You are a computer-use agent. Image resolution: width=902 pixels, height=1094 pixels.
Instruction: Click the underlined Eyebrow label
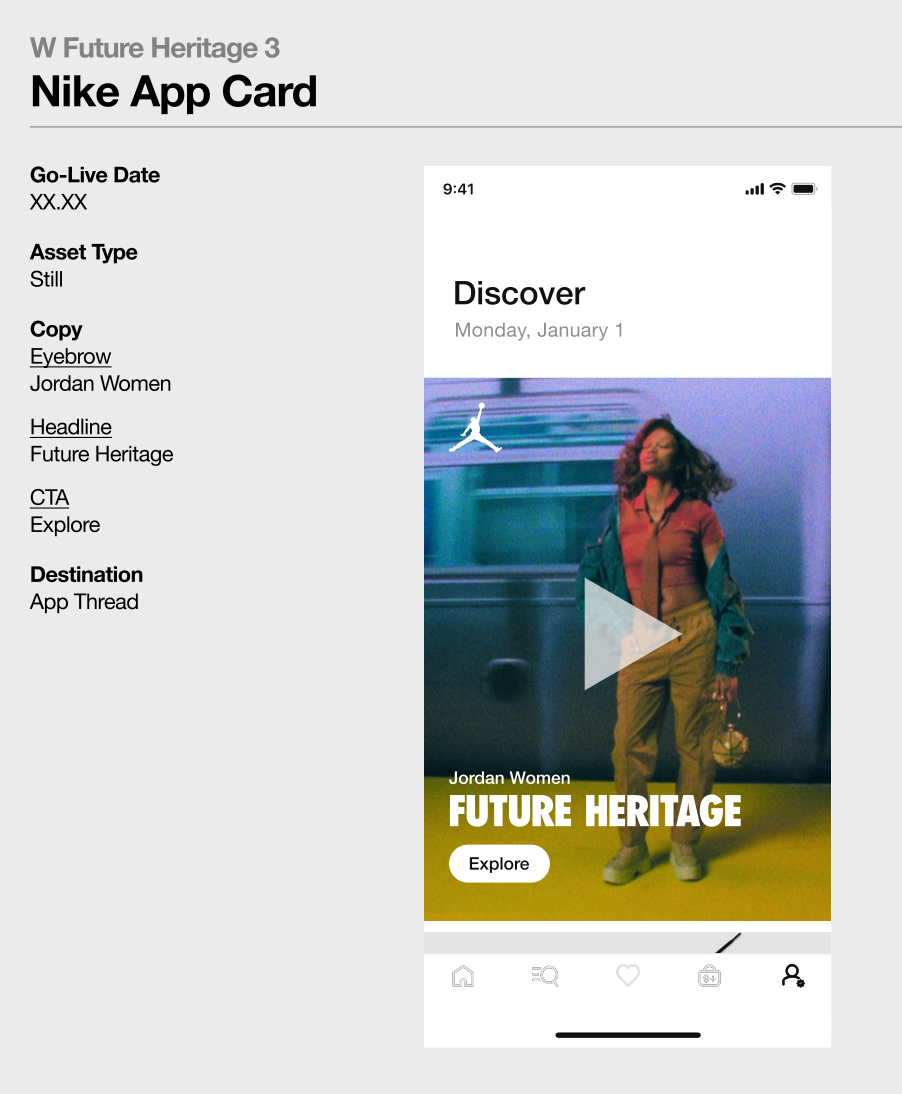(70, 357)
